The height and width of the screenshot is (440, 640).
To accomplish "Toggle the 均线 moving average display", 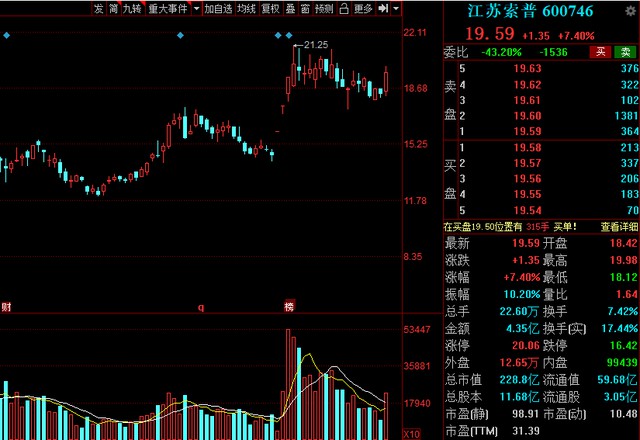I will (247, 9).
